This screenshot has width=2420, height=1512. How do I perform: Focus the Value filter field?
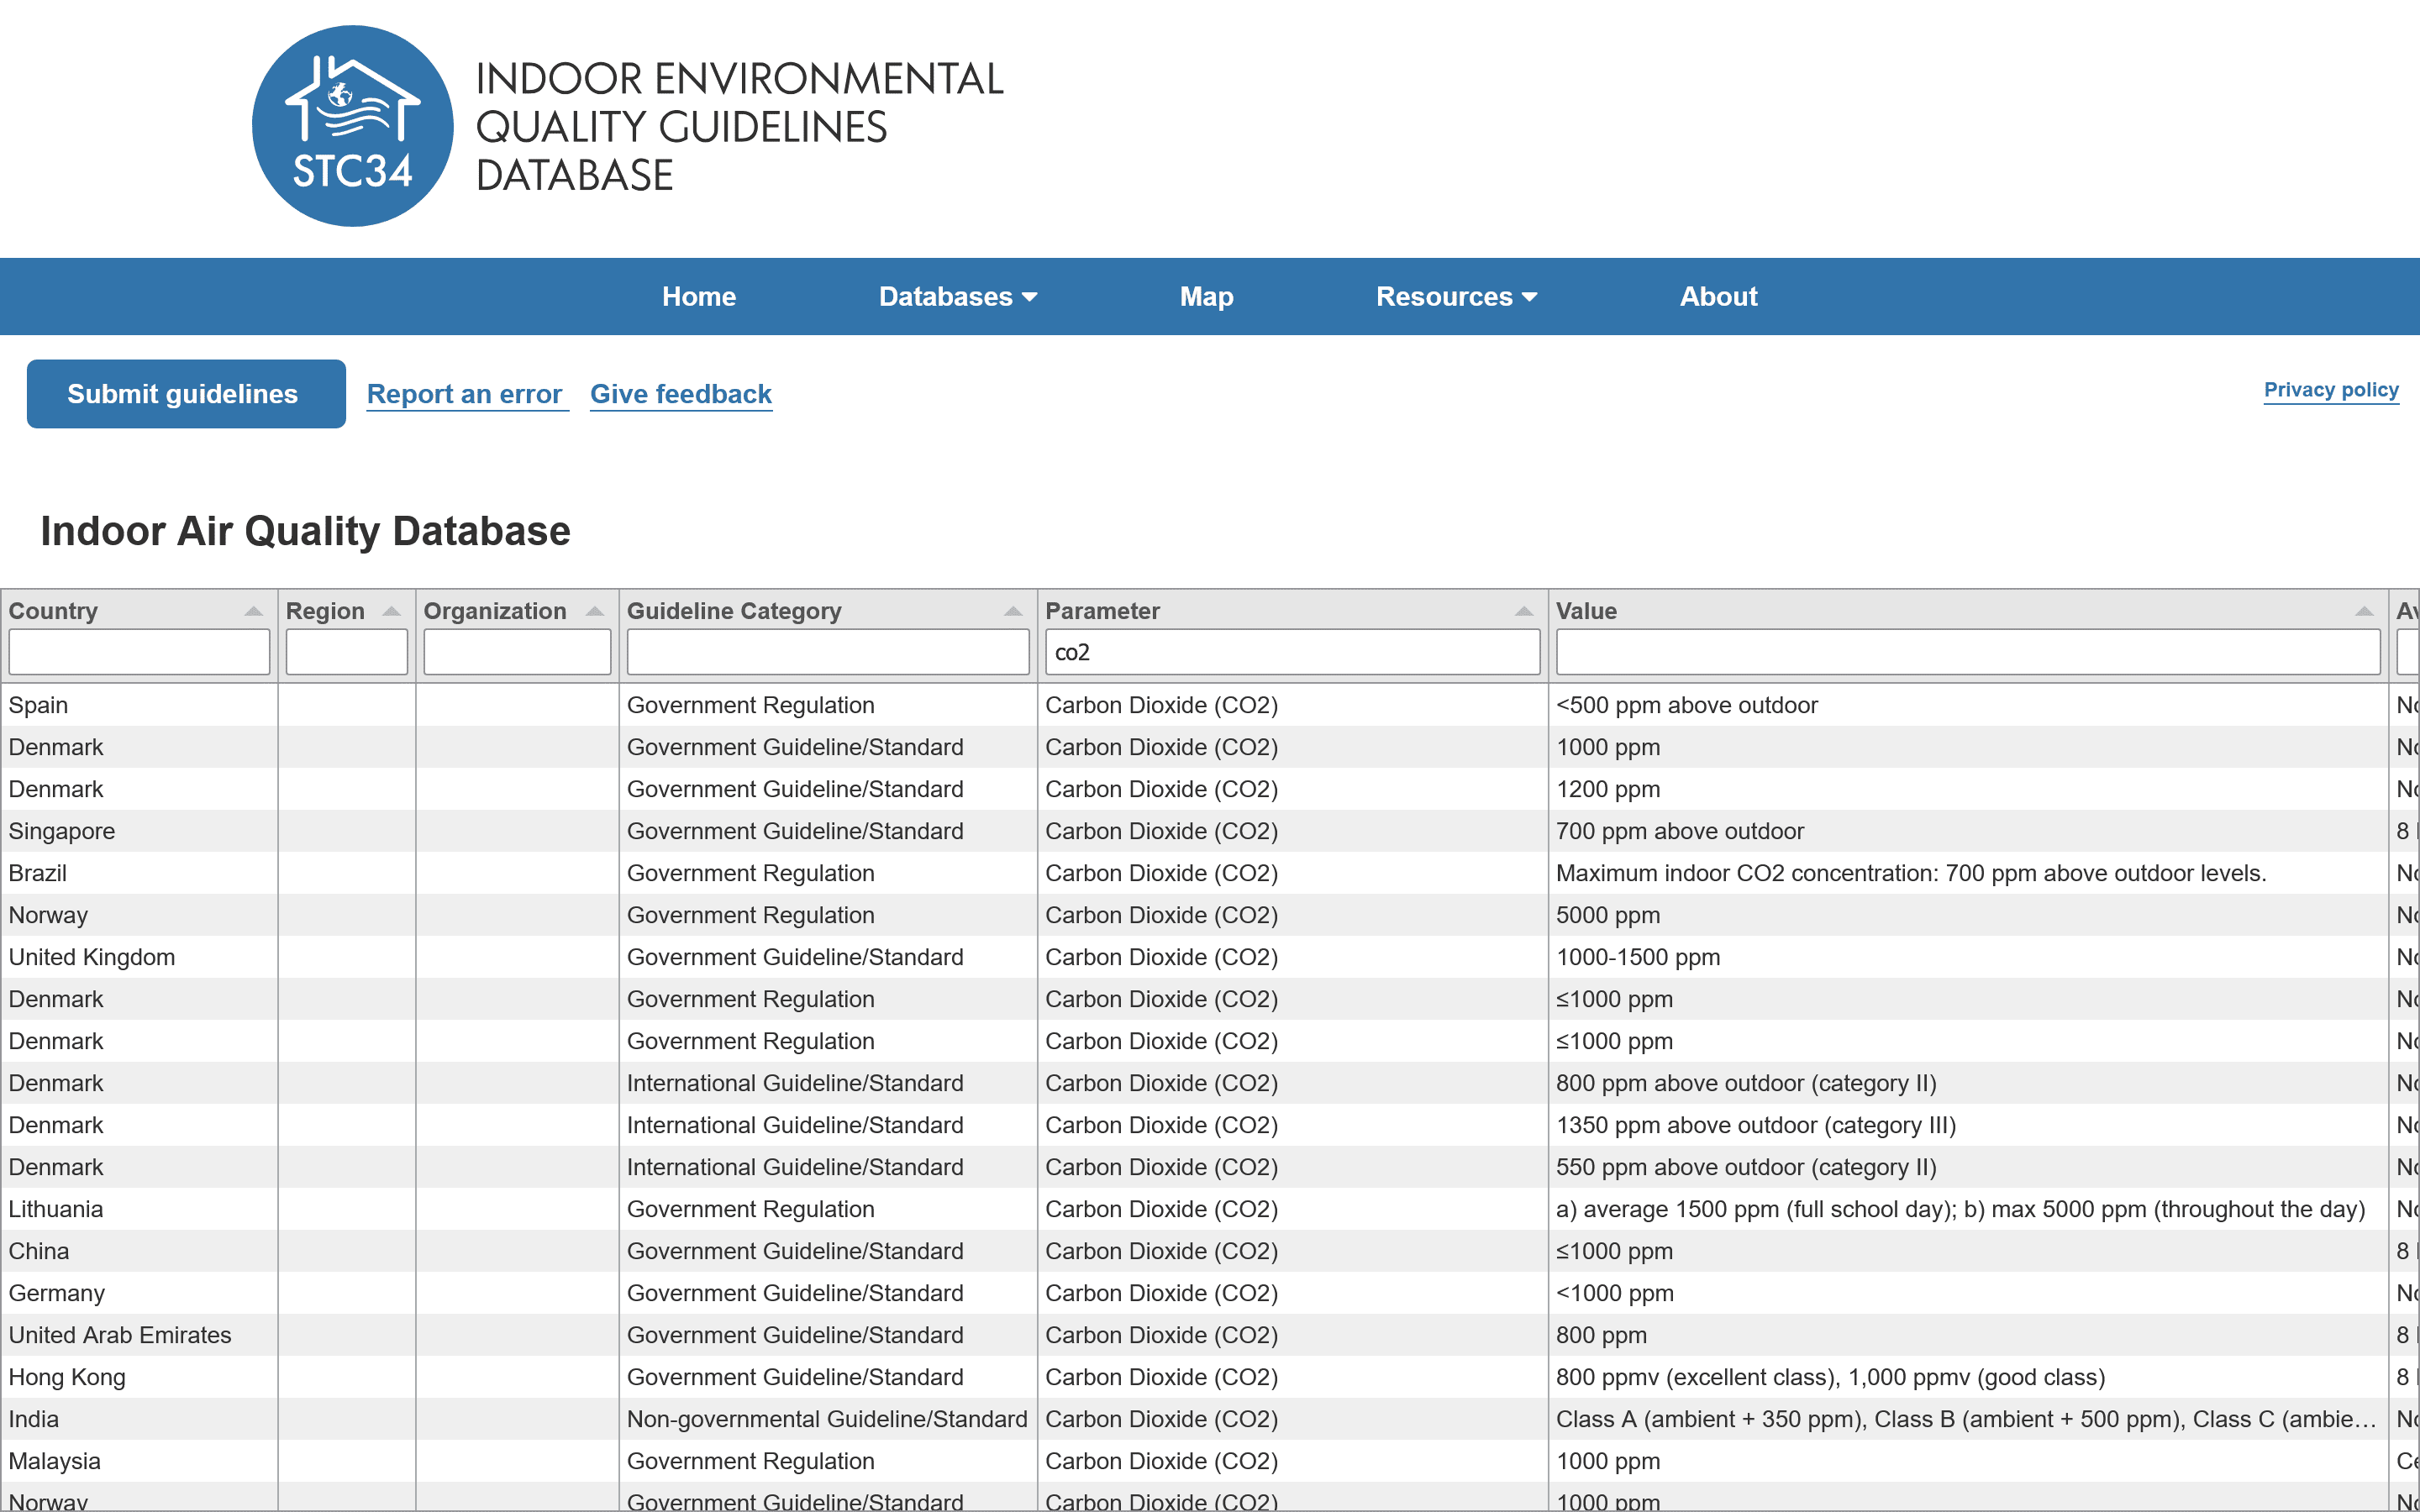1968,652
